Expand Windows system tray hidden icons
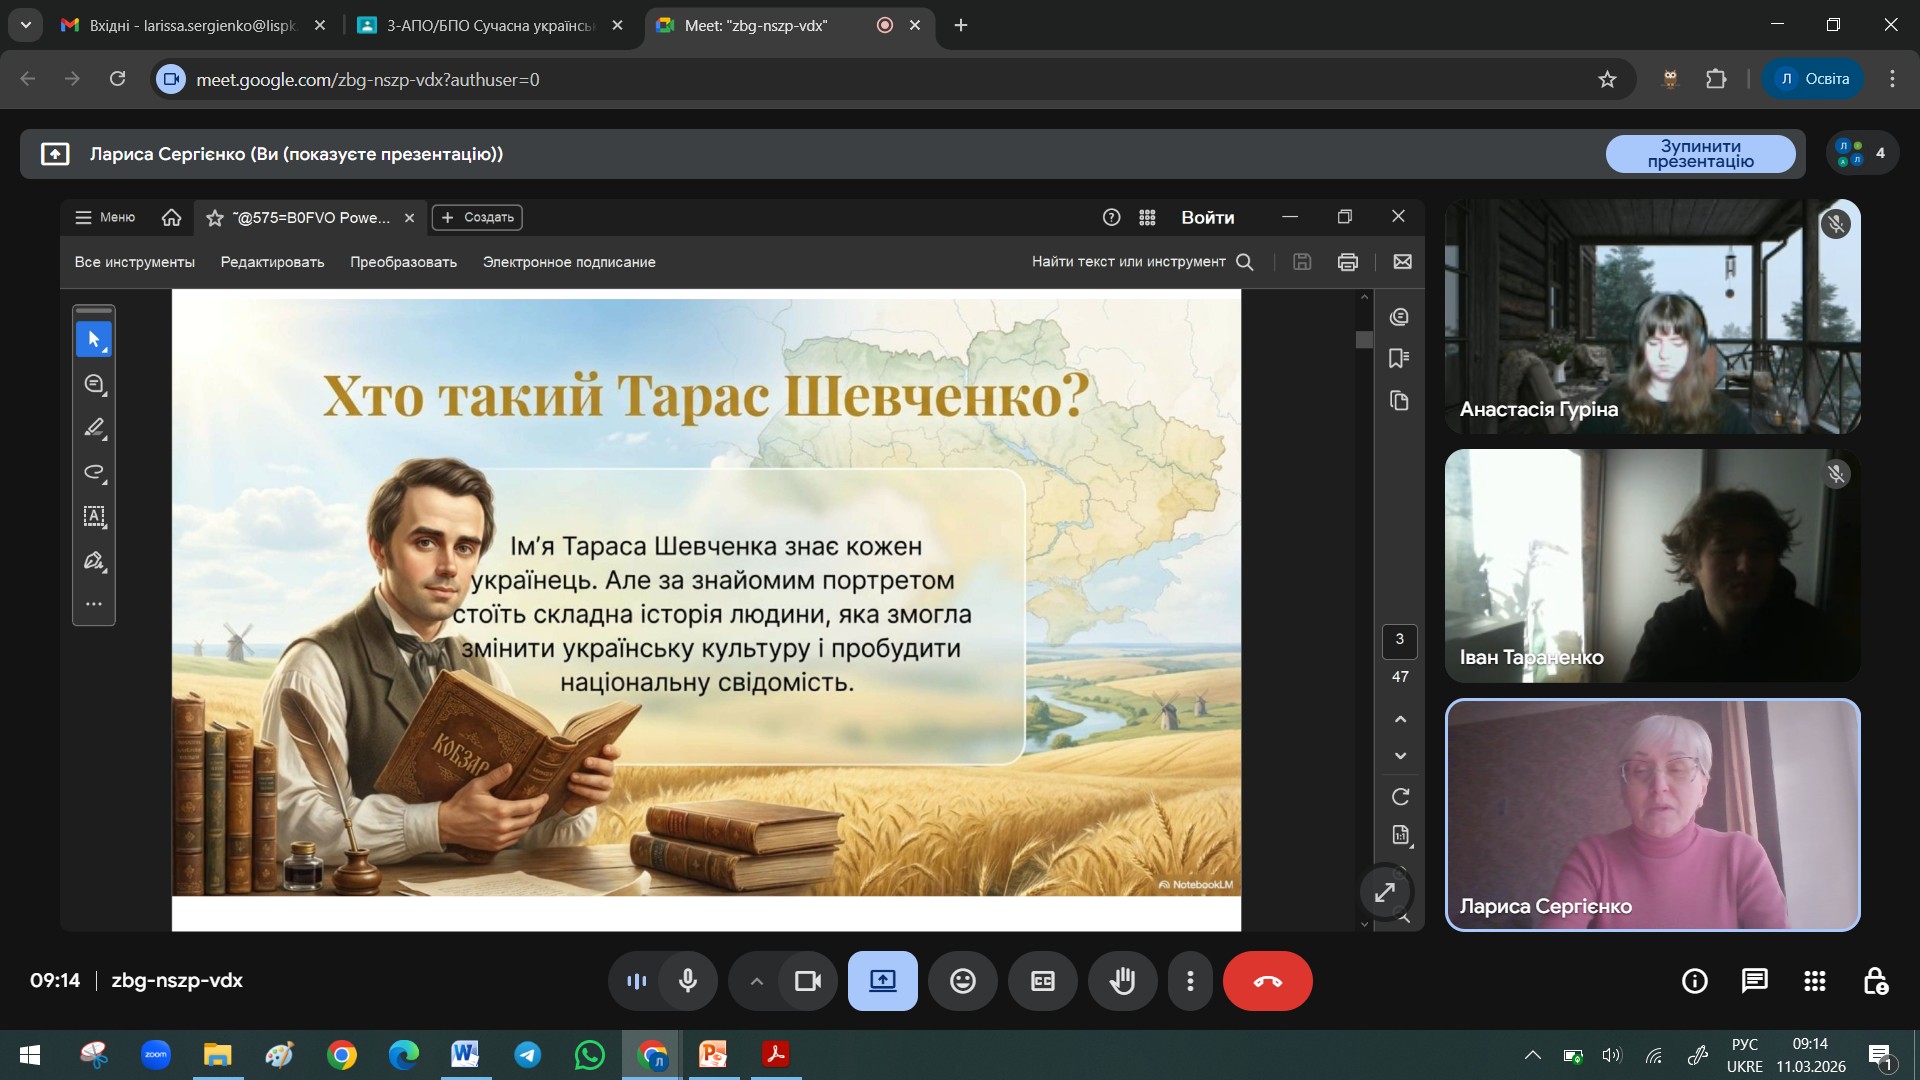 (x=1532, y=1055)
